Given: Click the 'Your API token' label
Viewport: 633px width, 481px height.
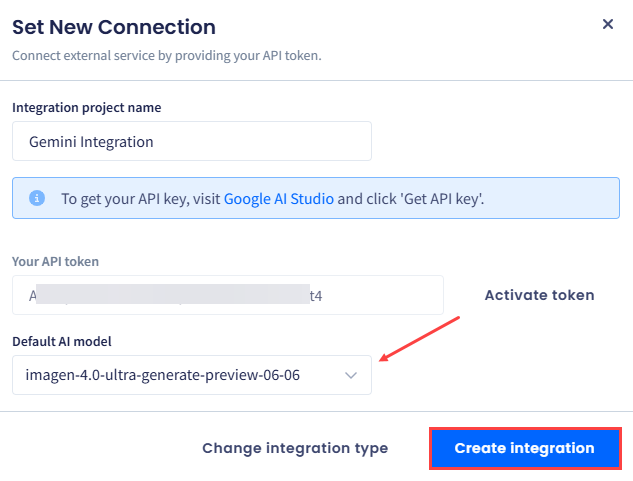Looking at the screenshot, I should (x=55, y=261).
